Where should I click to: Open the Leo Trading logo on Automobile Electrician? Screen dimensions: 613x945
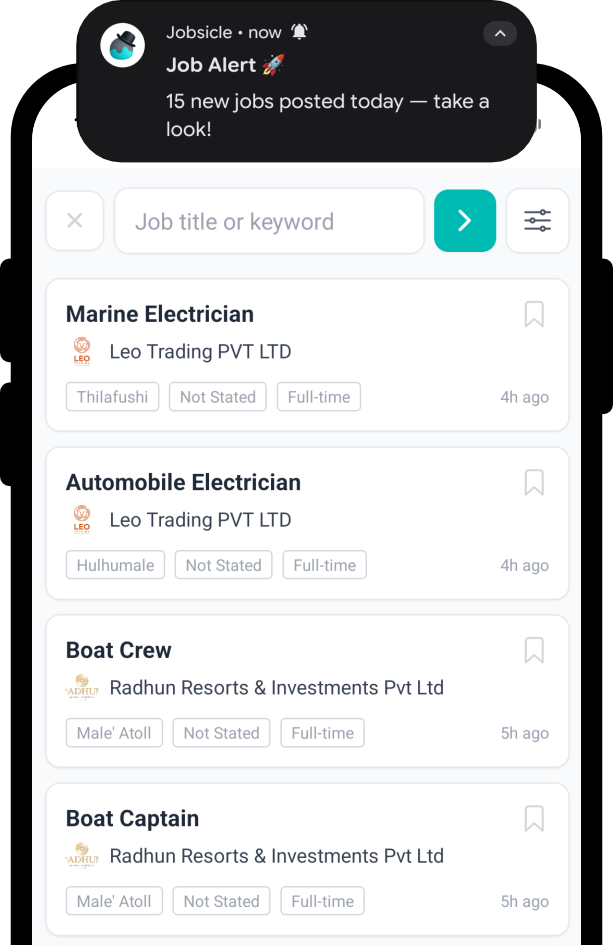tap(81, 519)
